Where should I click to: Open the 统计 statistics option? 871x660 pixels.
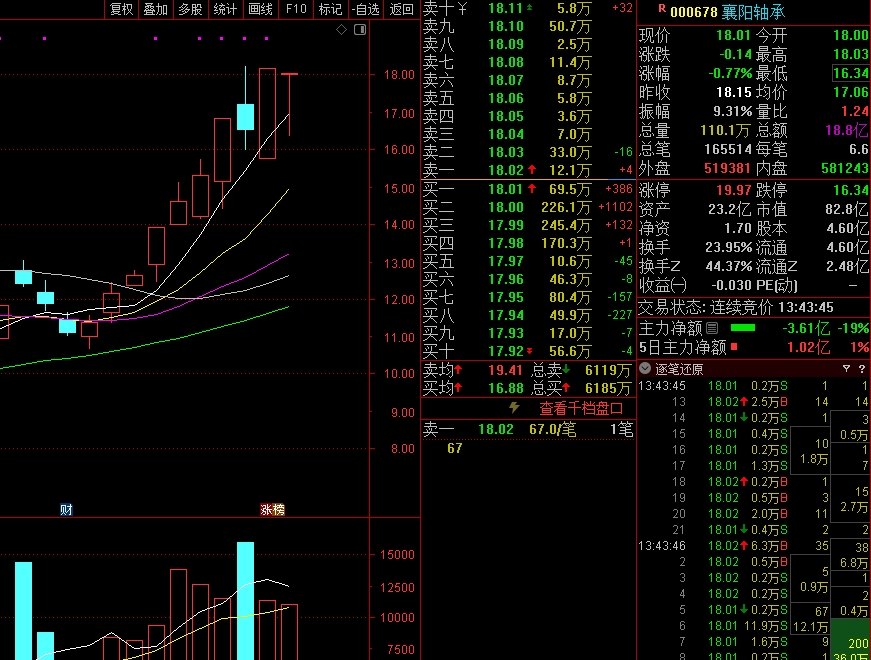[x=225, y=9]
